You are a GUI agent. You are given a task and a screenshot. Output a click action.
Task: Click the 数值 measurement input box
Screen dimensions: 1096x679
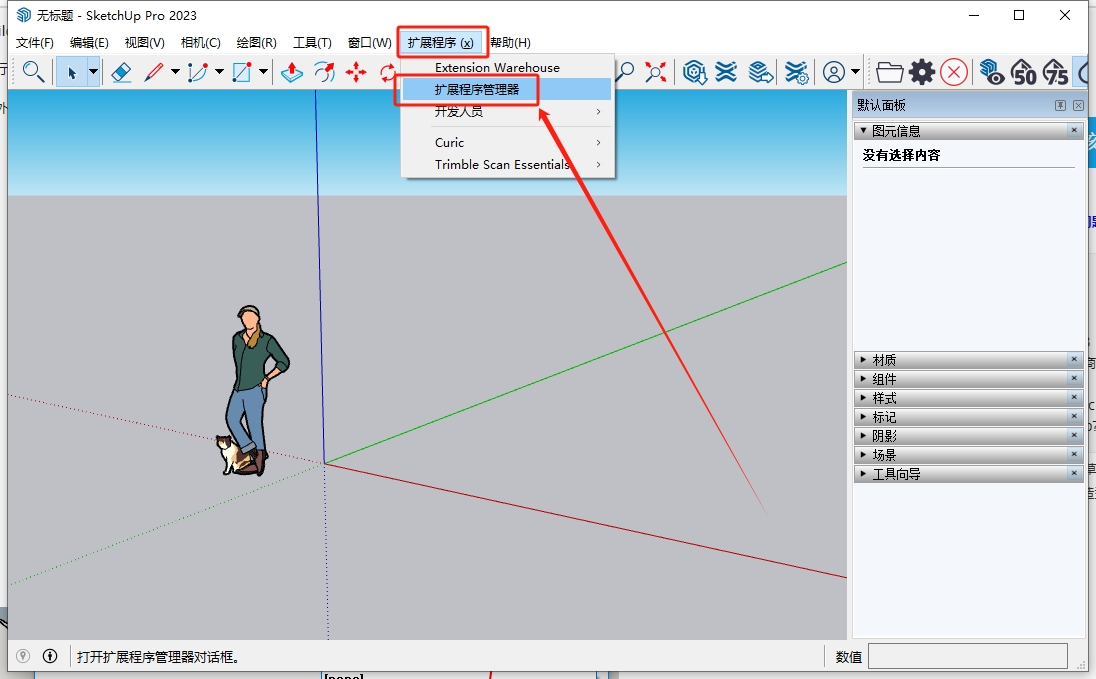pos(966,656)
